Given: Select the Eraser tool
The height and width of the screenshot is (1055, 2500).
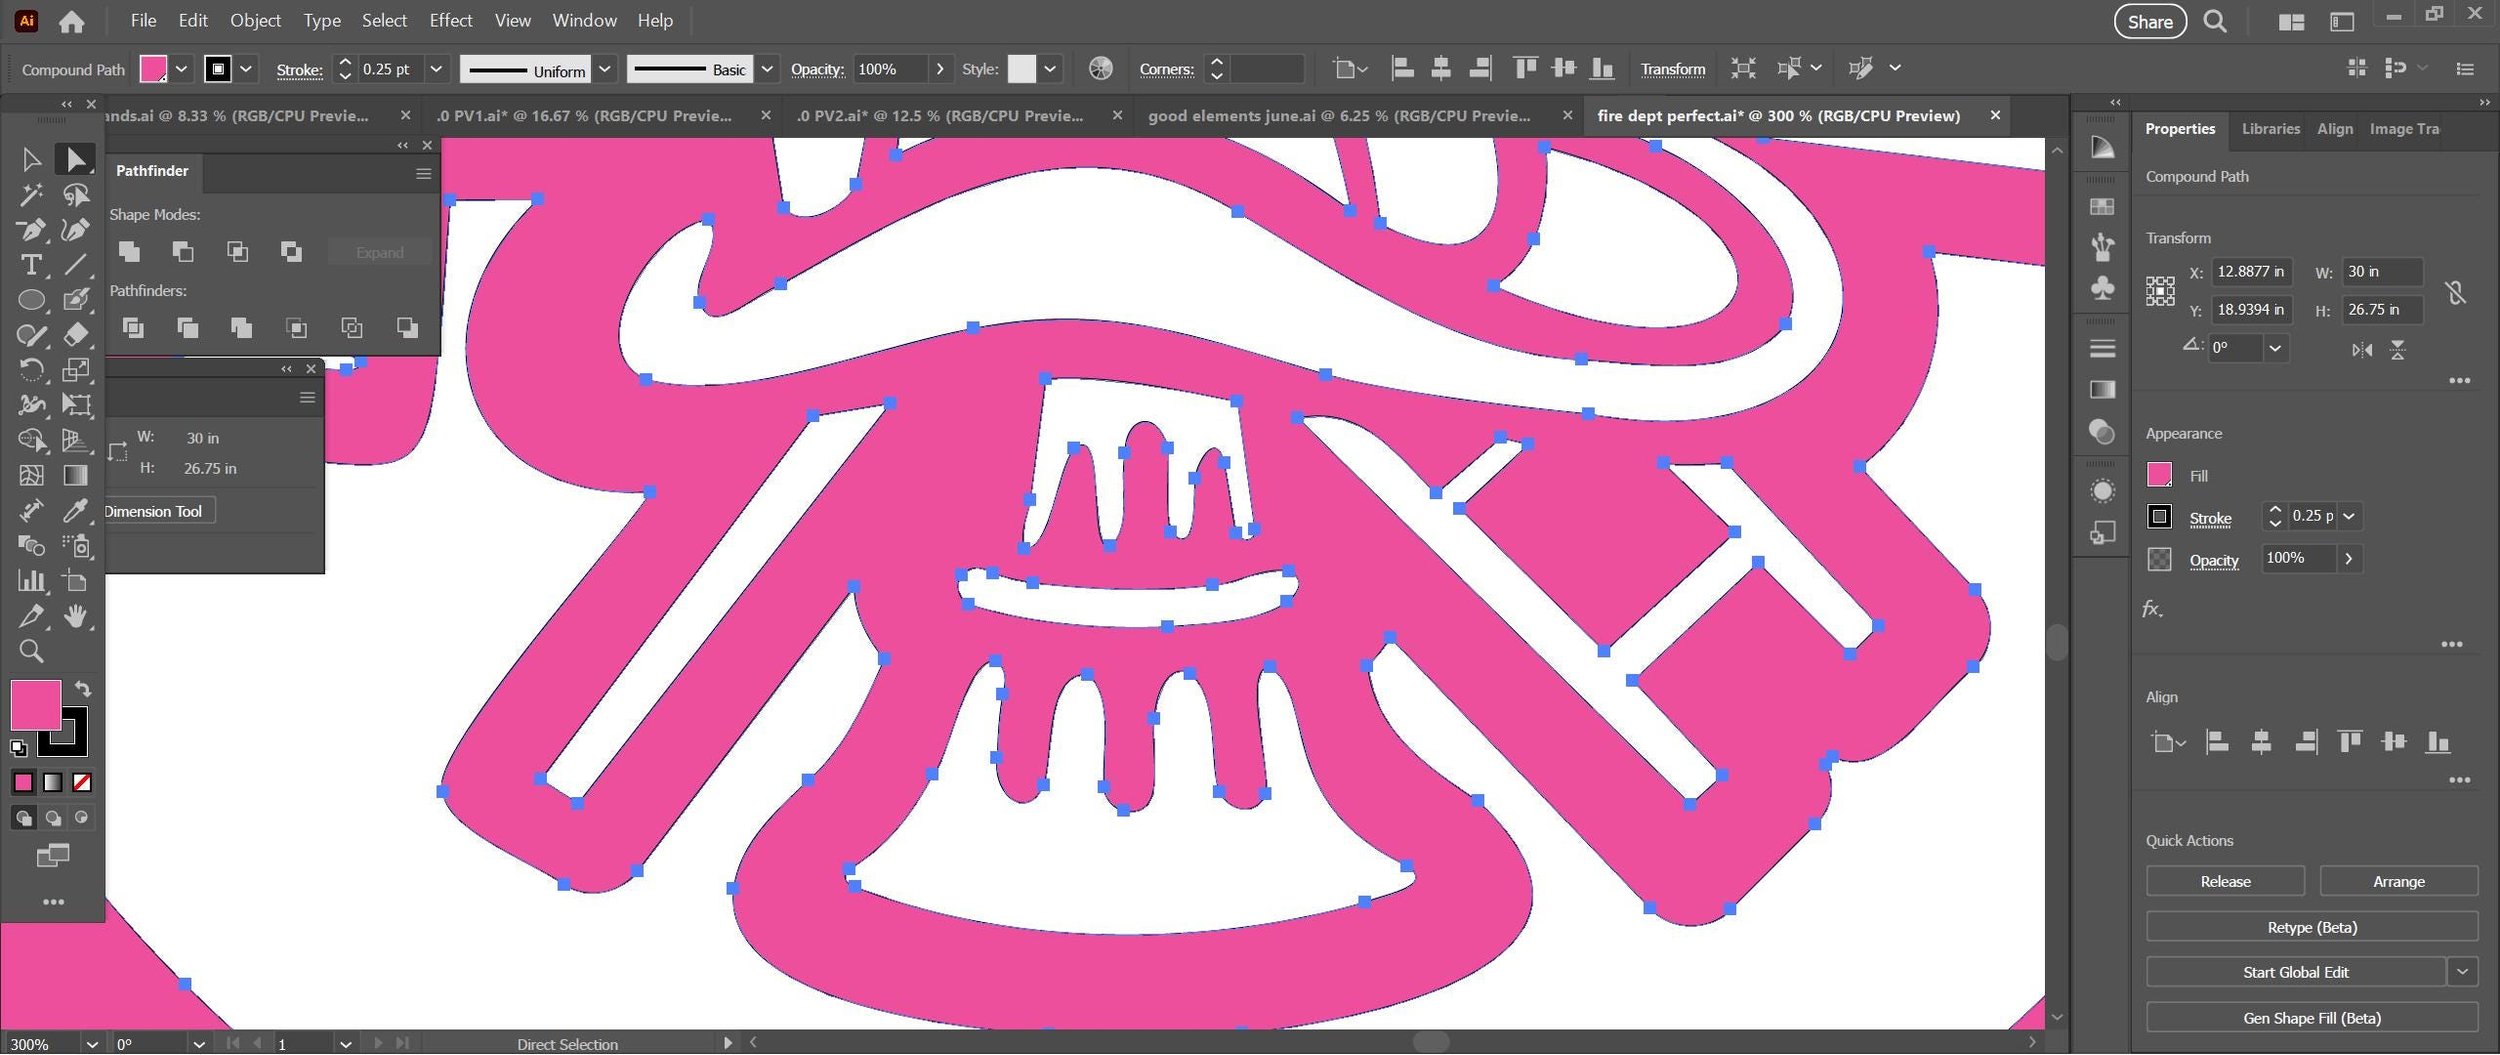Looking at the screenshot, I should (75, 335).
